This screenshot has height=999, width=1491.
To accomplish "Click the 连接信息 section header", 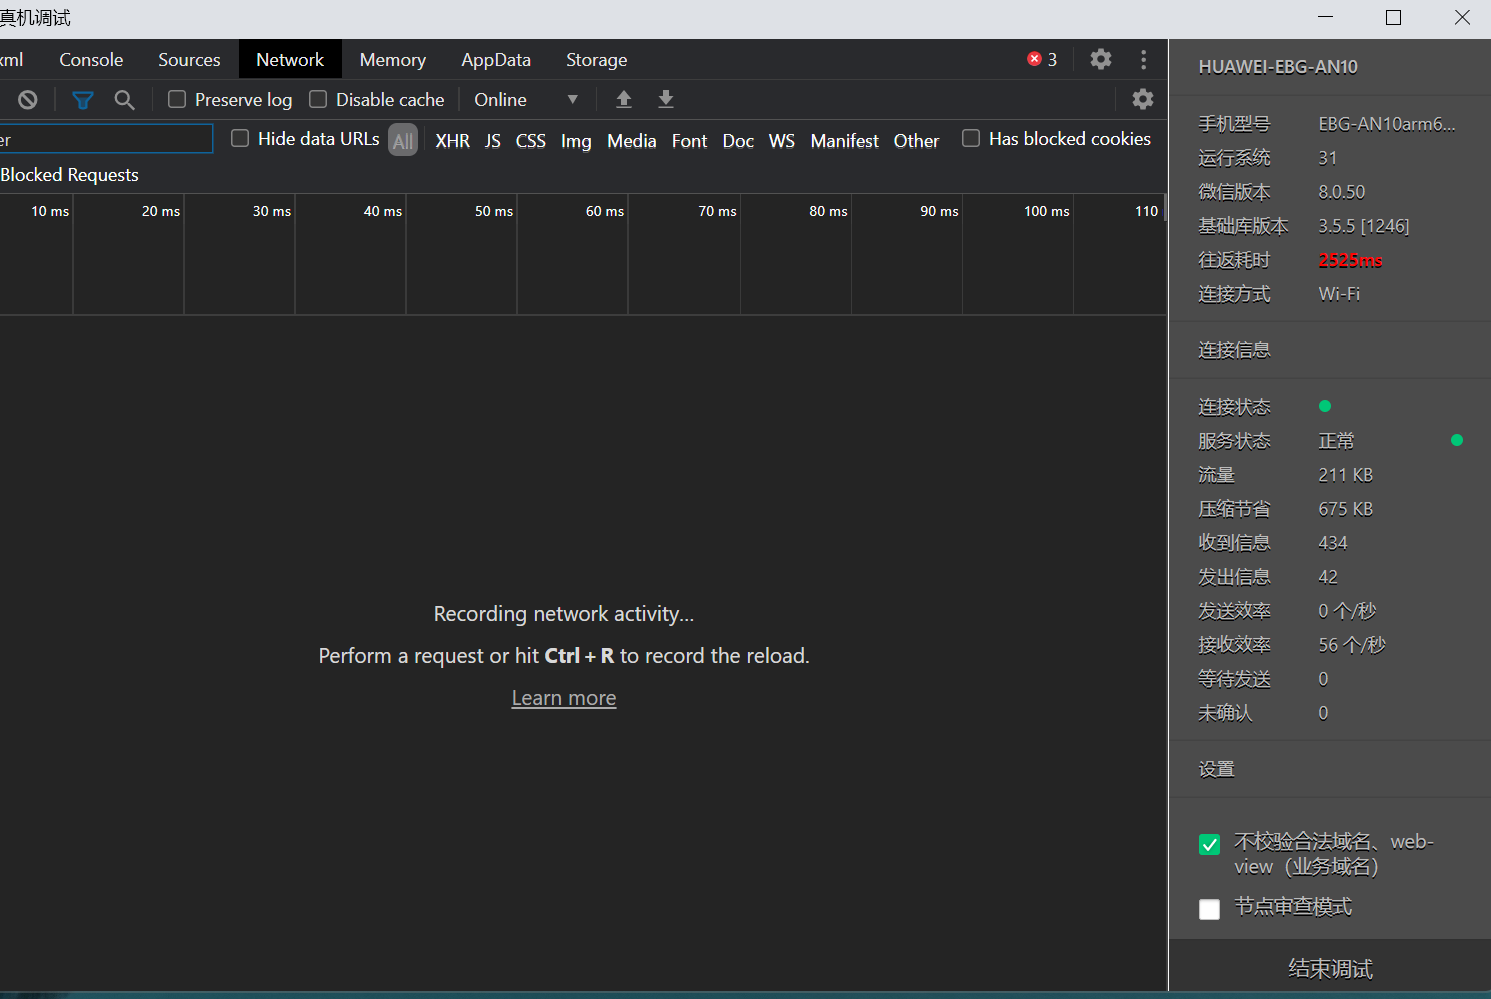I will [x=1234, y=350].
